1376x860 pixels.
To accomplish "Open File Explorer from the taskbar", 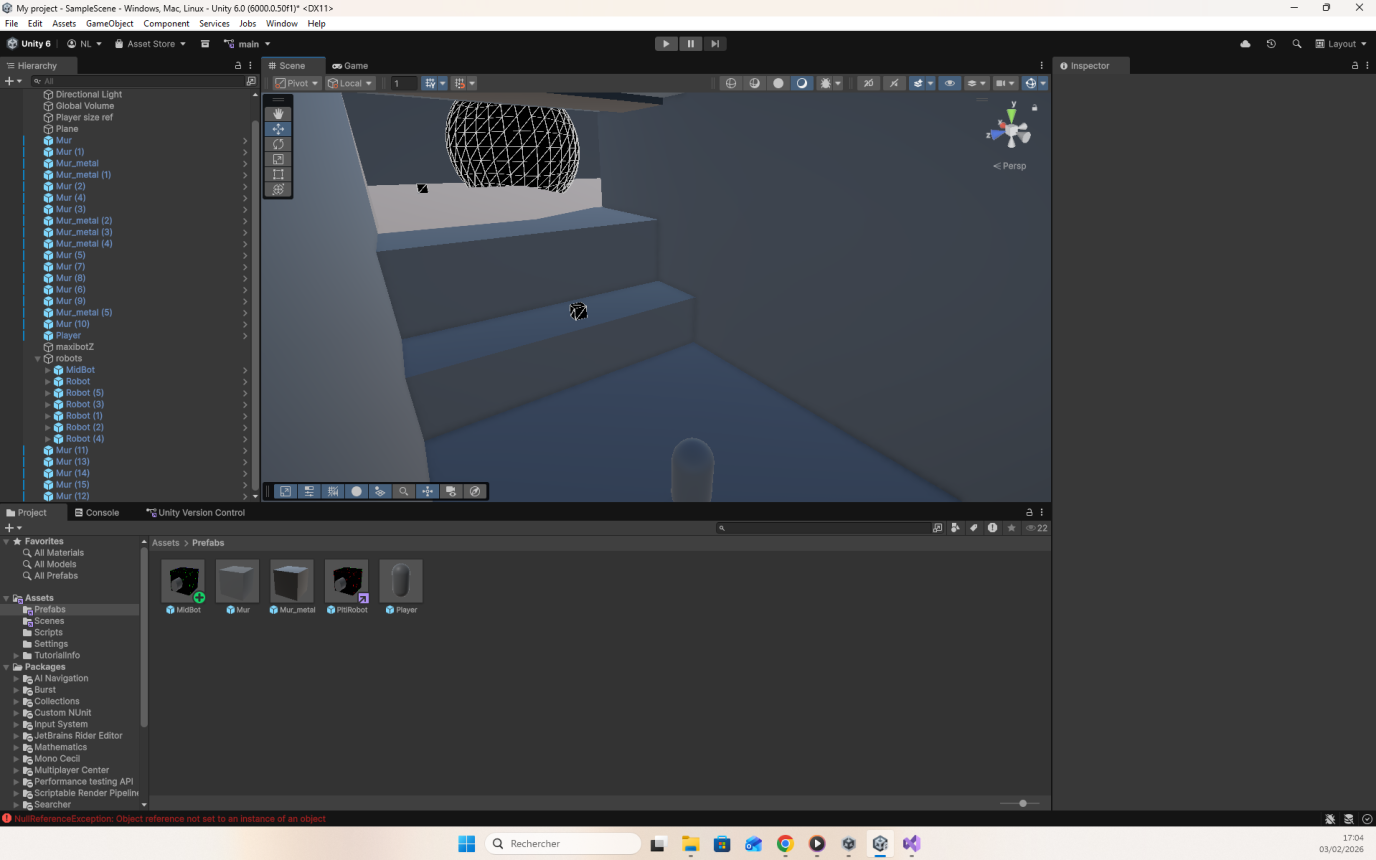I will point(690,844).
